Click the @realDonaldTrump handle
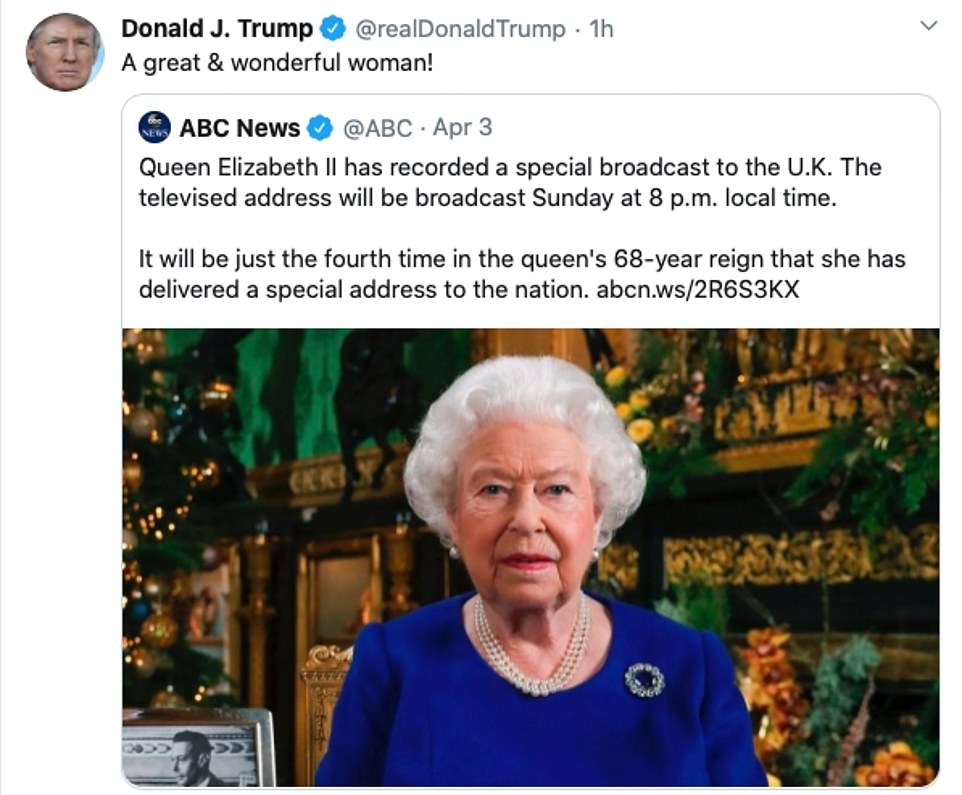962x795 pixels. pyautogui.click(x=460, y=29)
